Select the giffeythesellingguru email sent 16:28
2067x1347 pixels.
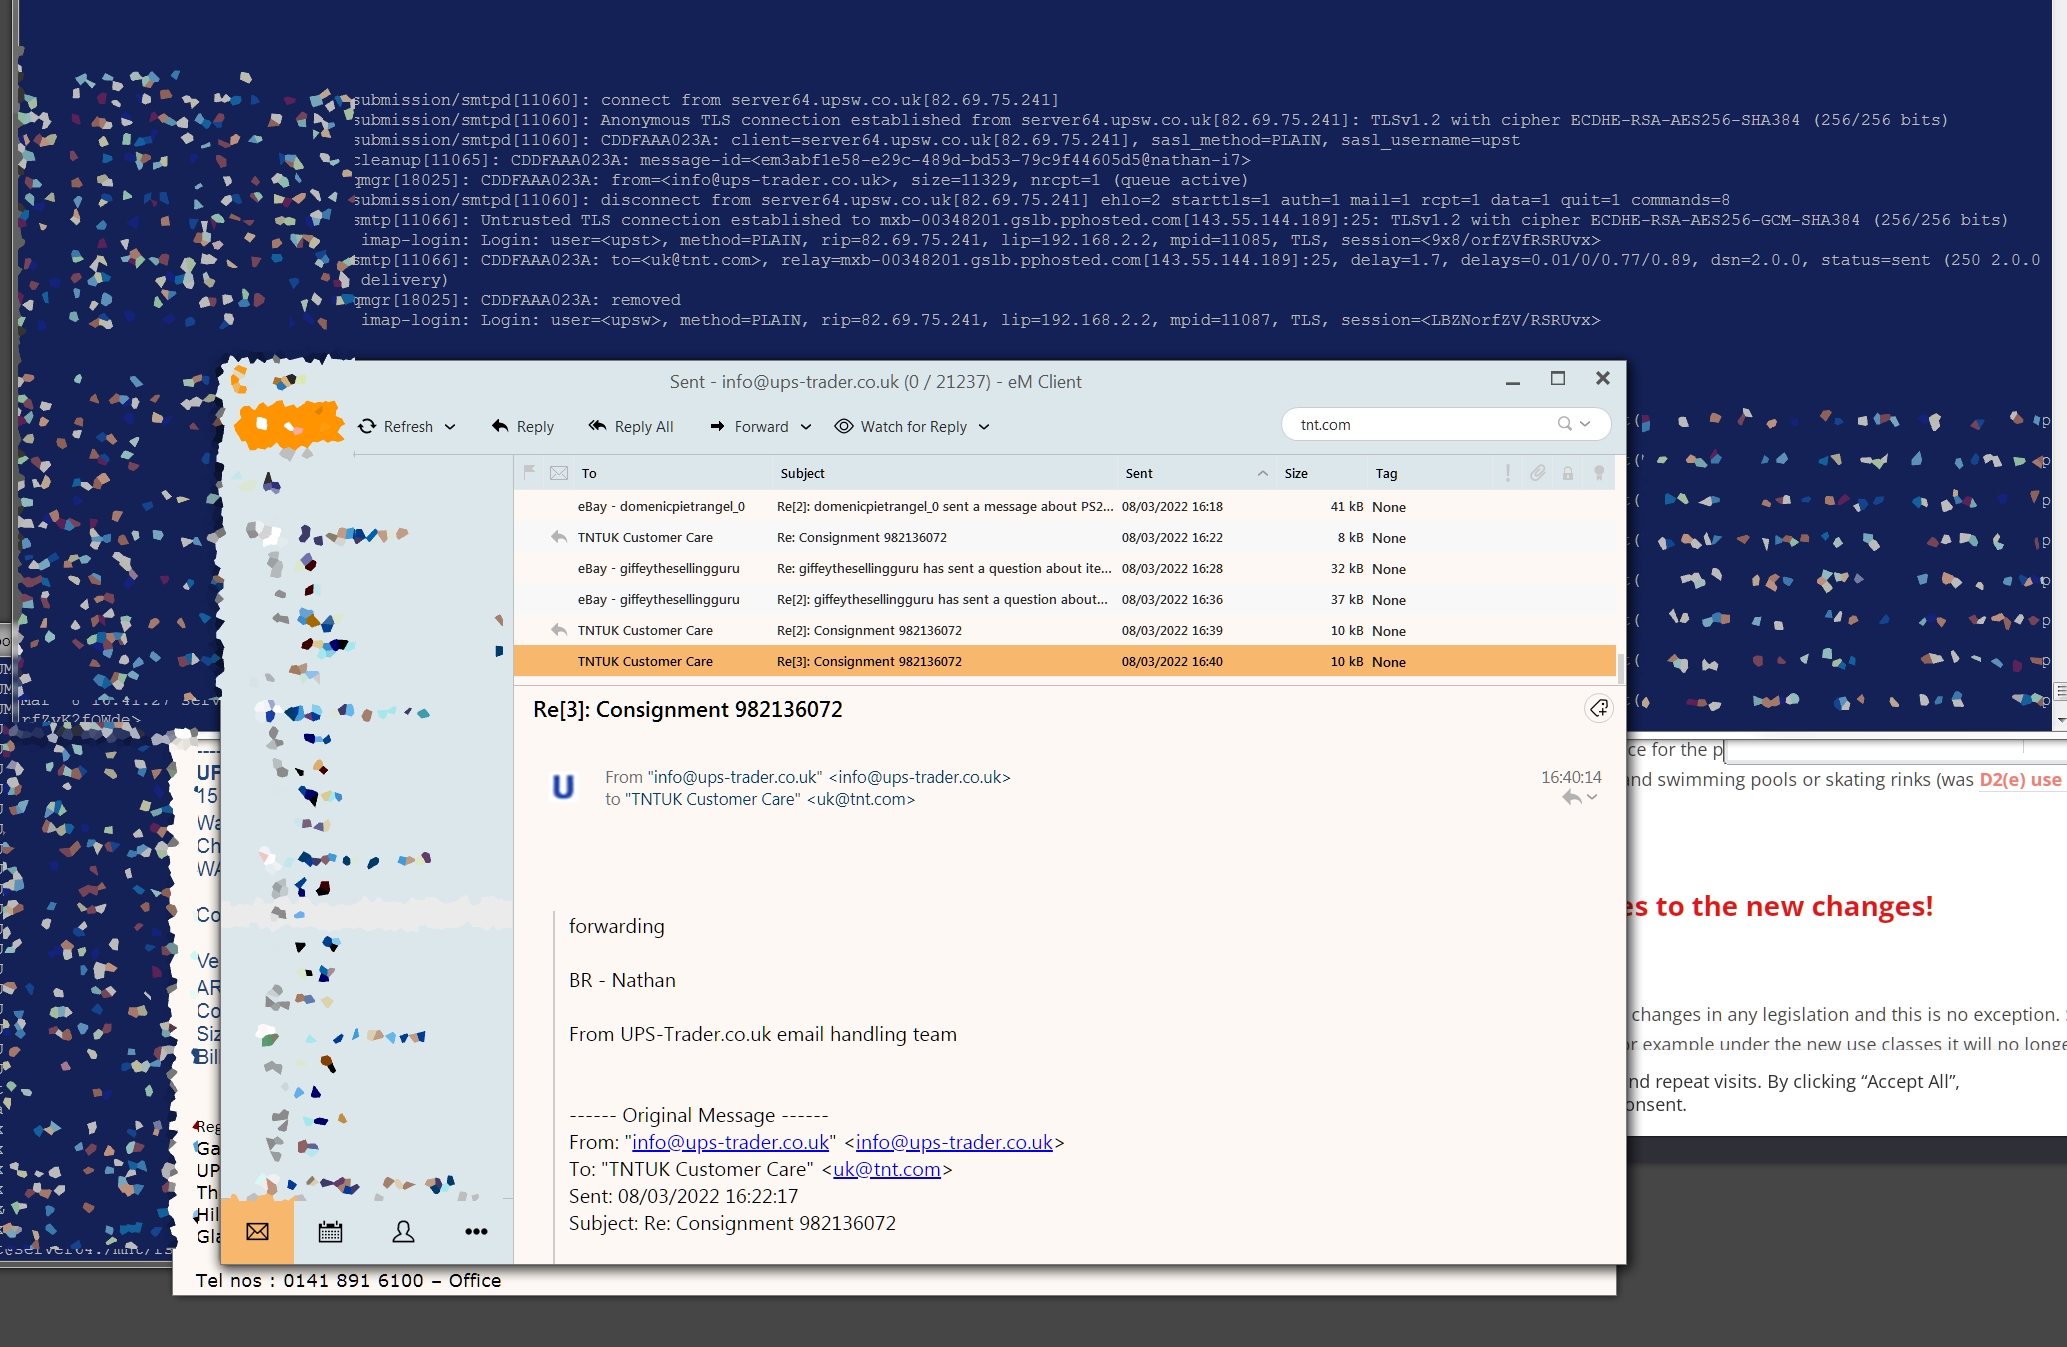click(1065, 569)
